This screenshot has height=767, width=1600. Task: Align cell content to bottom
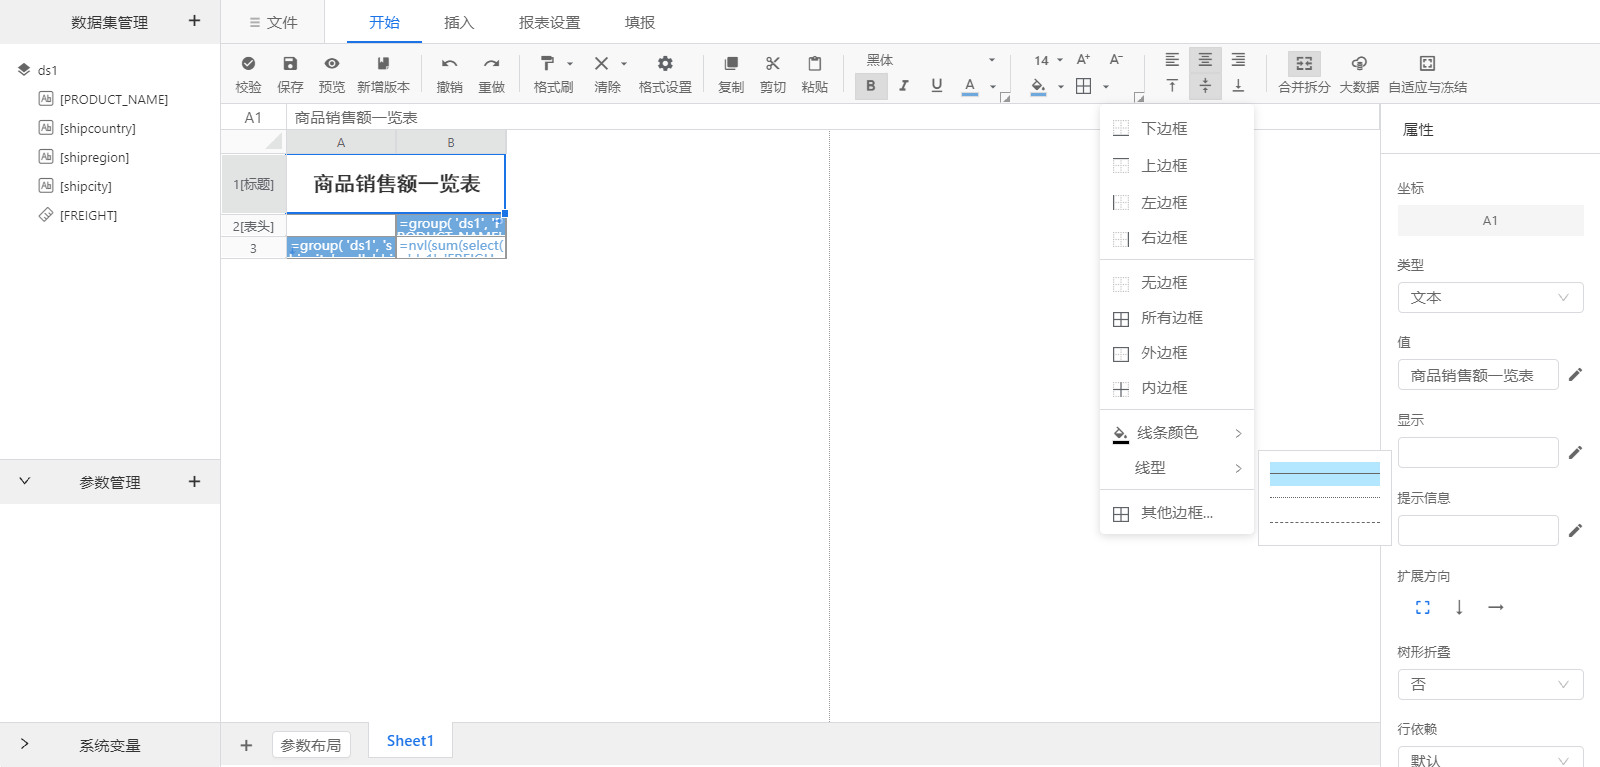pyautogui.click(x=1238, y=86)
